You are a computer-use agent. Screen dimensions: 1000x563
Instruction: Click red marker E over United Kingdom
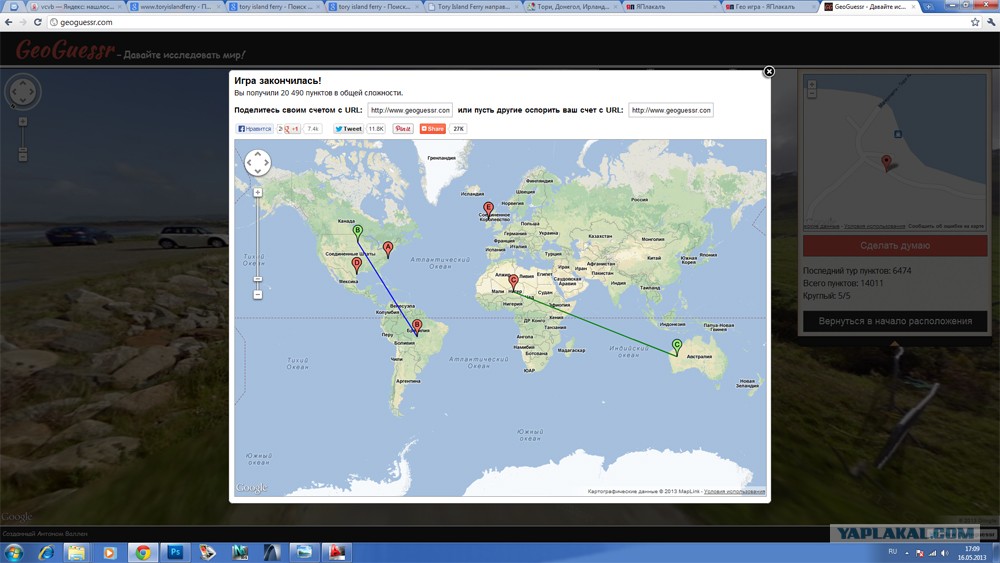coord(489,210)
